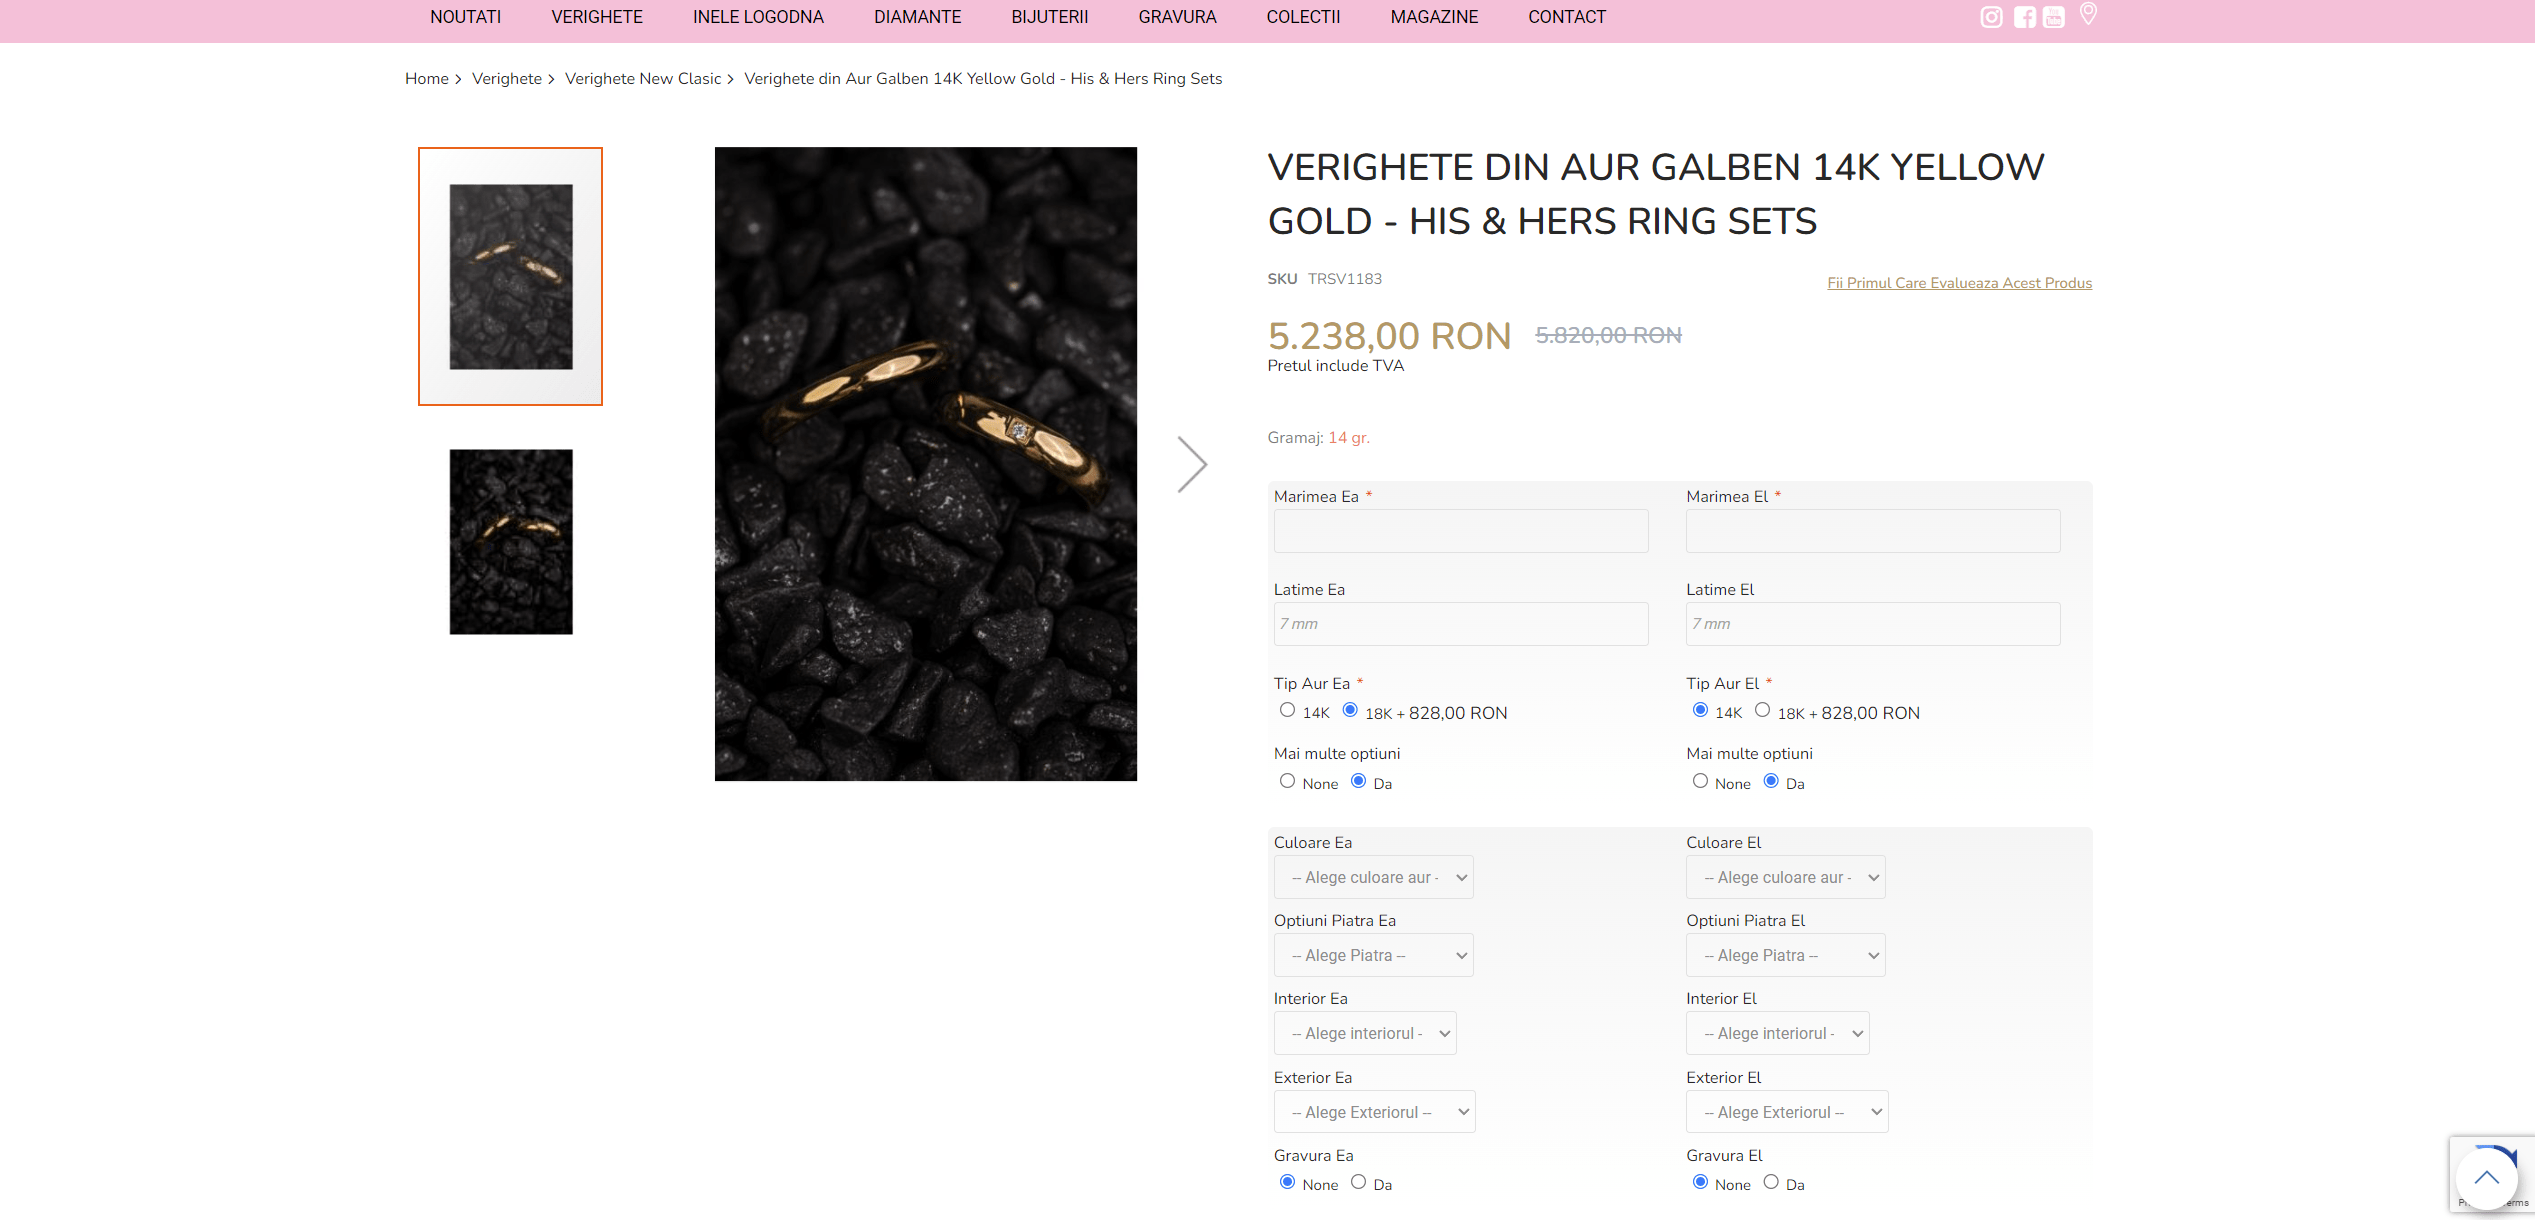Open the Culoare Ea gold color dropdown

1374,877
